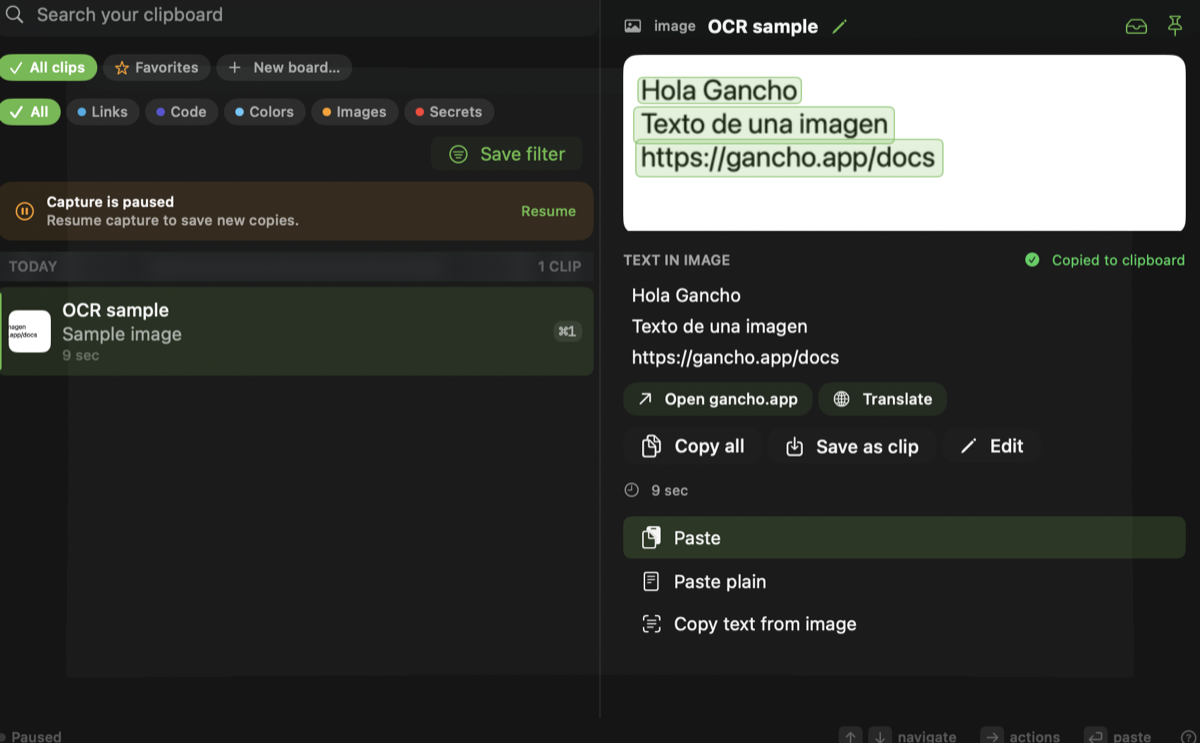Click the https://gancho.app/docs highlight in image
The image size is (1200, 743).
(x=788, y=158)
